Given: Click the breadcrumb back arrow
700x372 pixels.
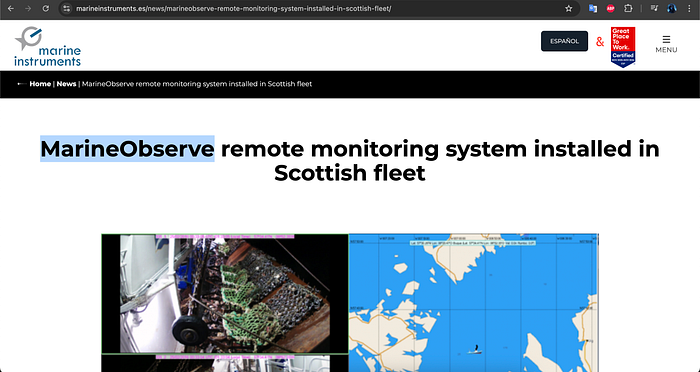Looking at the screenshot, I should [21, 84].
